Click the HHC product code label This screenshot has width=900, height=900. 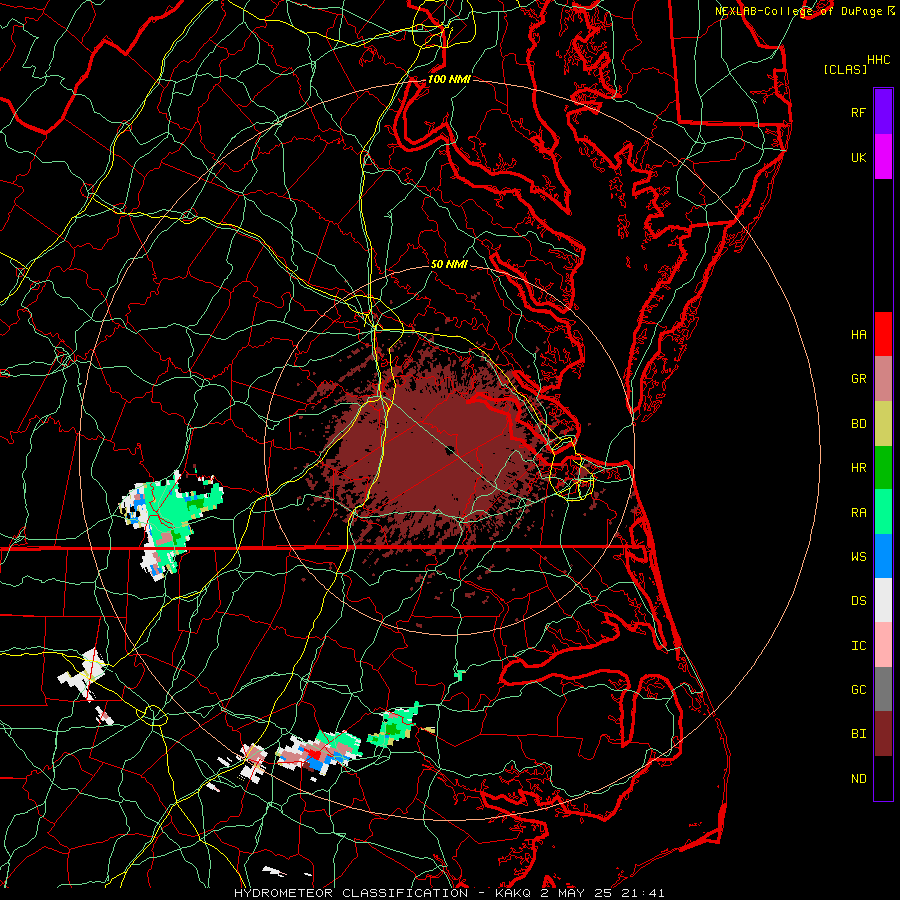tap(878, 60)
